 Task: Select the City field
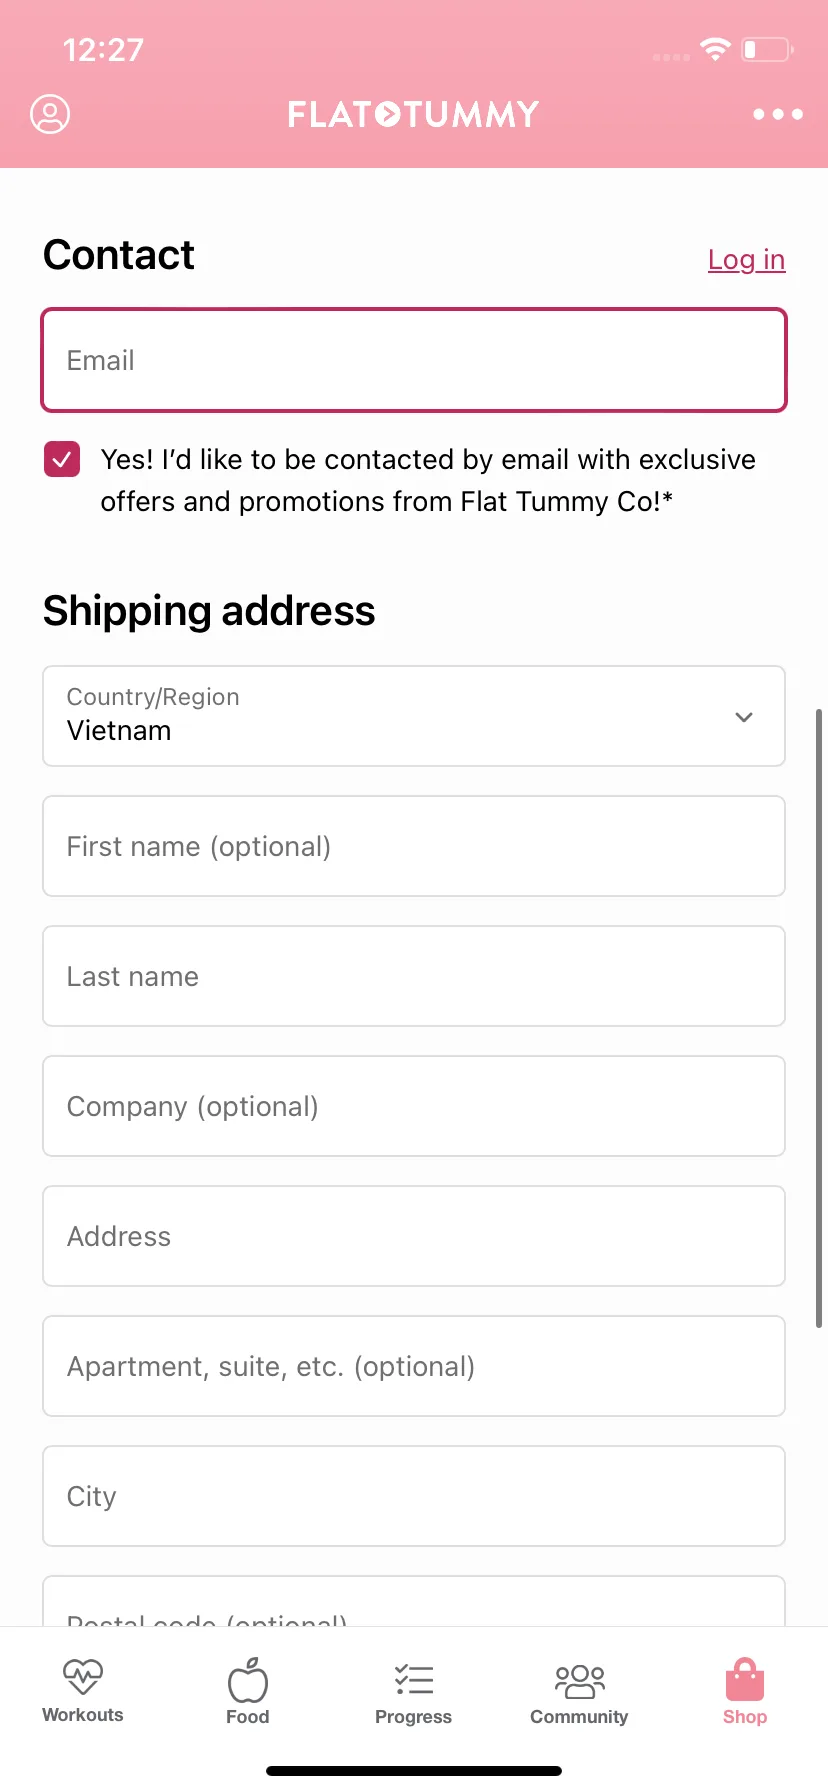point(414,1496)
